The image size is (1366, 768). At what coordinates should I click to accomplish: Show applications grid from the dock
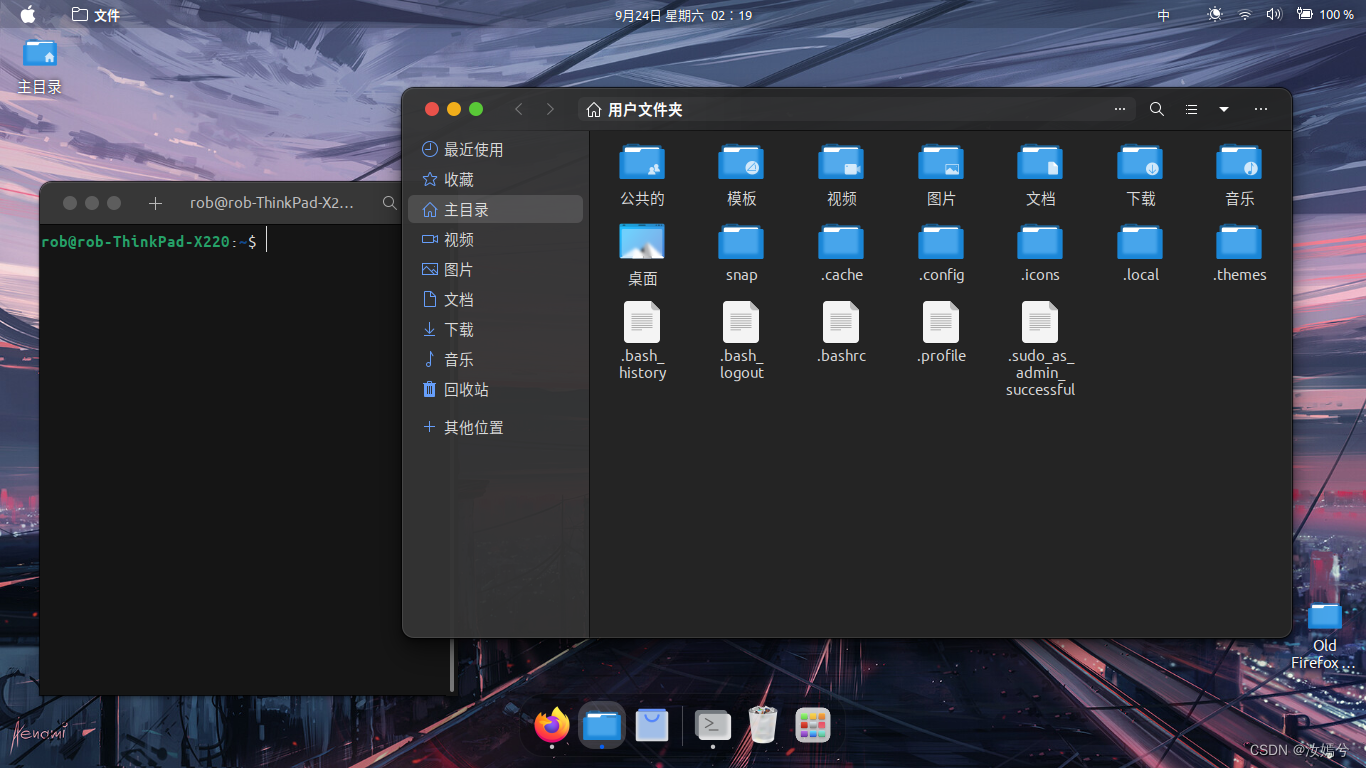[x=813, y=725]
